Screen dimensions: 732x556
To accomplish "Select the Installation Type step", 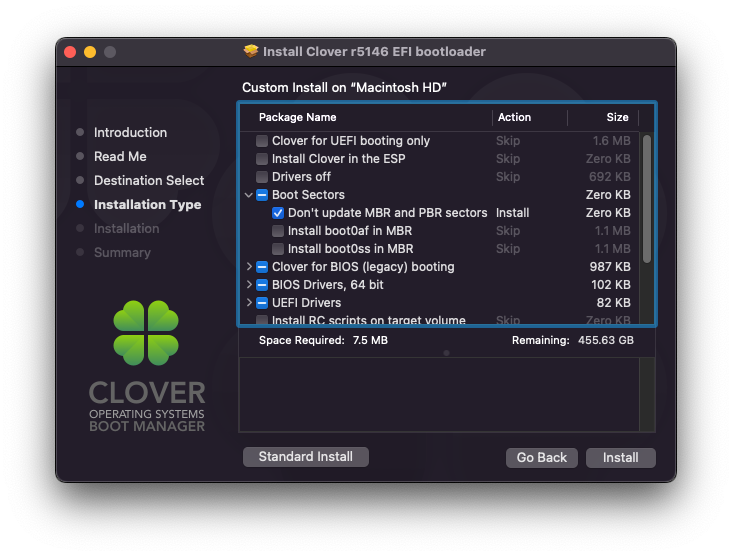I will point(148,204).
